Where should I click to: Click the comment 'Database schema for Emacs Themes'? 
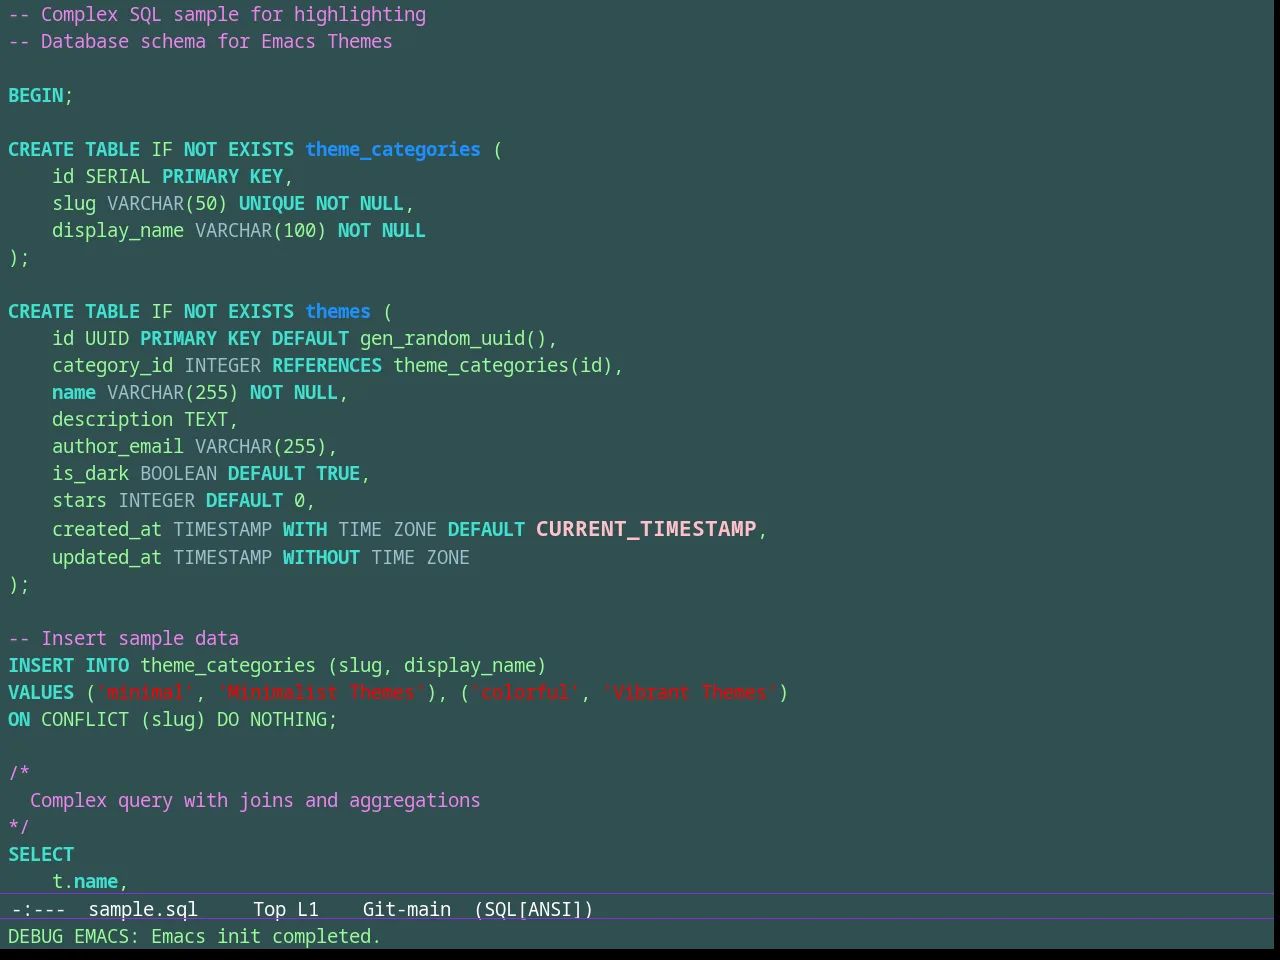200,41
